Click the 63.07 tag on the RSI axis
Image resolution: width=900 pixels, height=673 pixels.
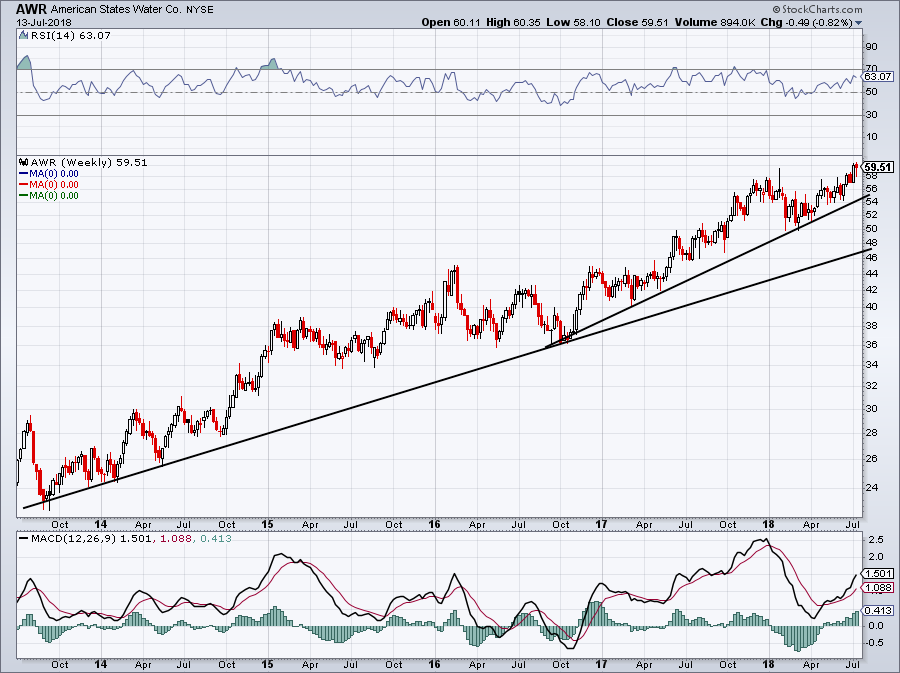(878, 76)
